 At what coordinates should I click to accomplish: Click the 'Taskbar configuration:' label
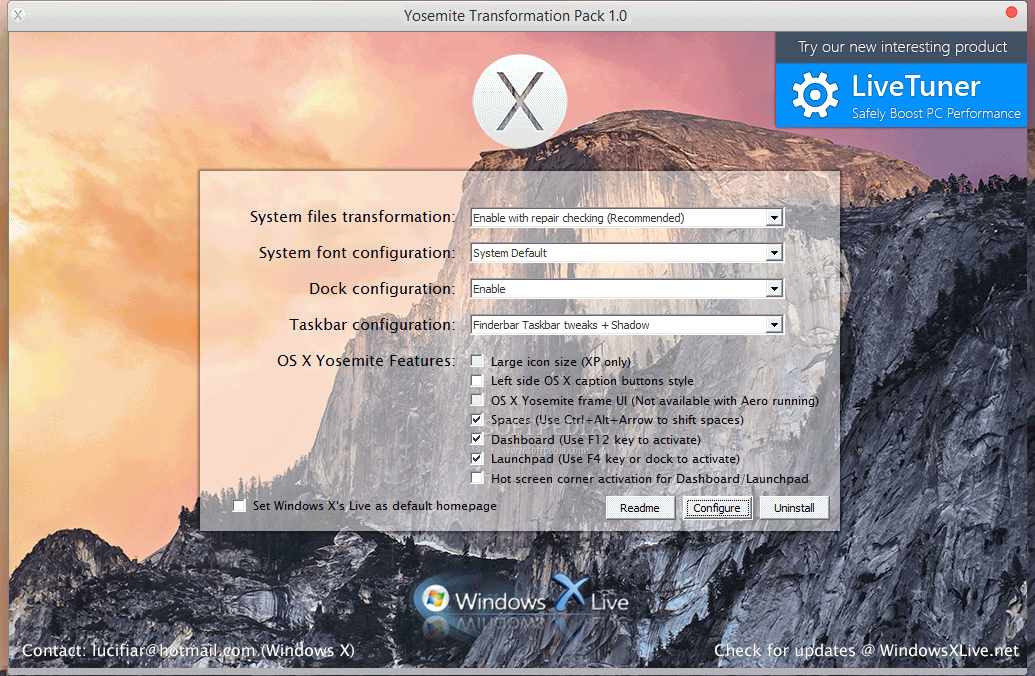372,325
